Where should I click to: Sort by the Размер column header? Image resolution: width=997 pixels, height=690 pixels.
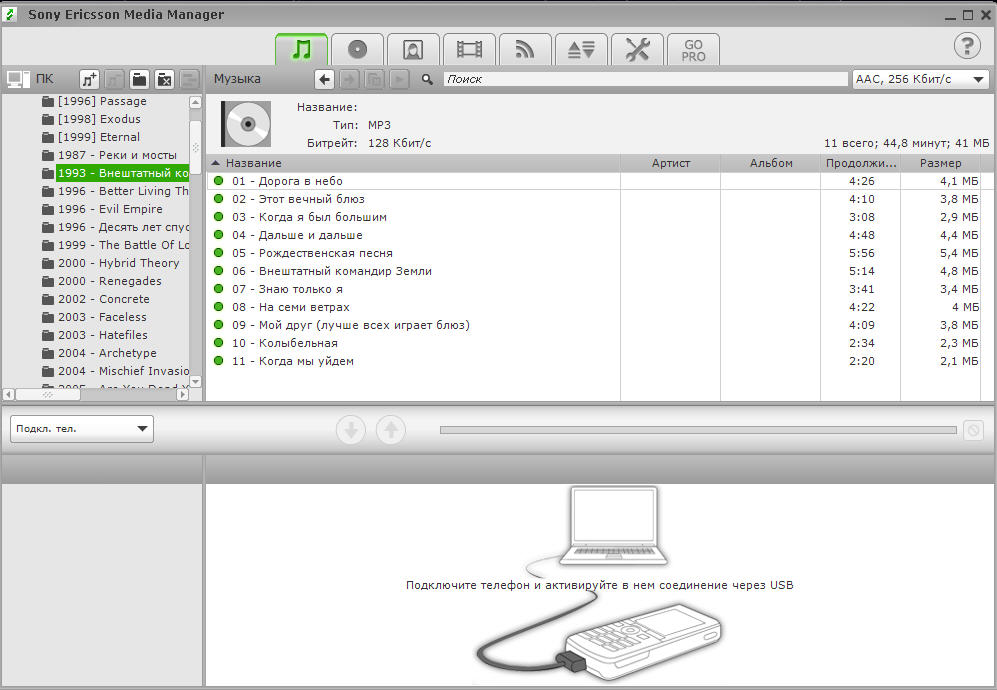(x=940, y=163)
